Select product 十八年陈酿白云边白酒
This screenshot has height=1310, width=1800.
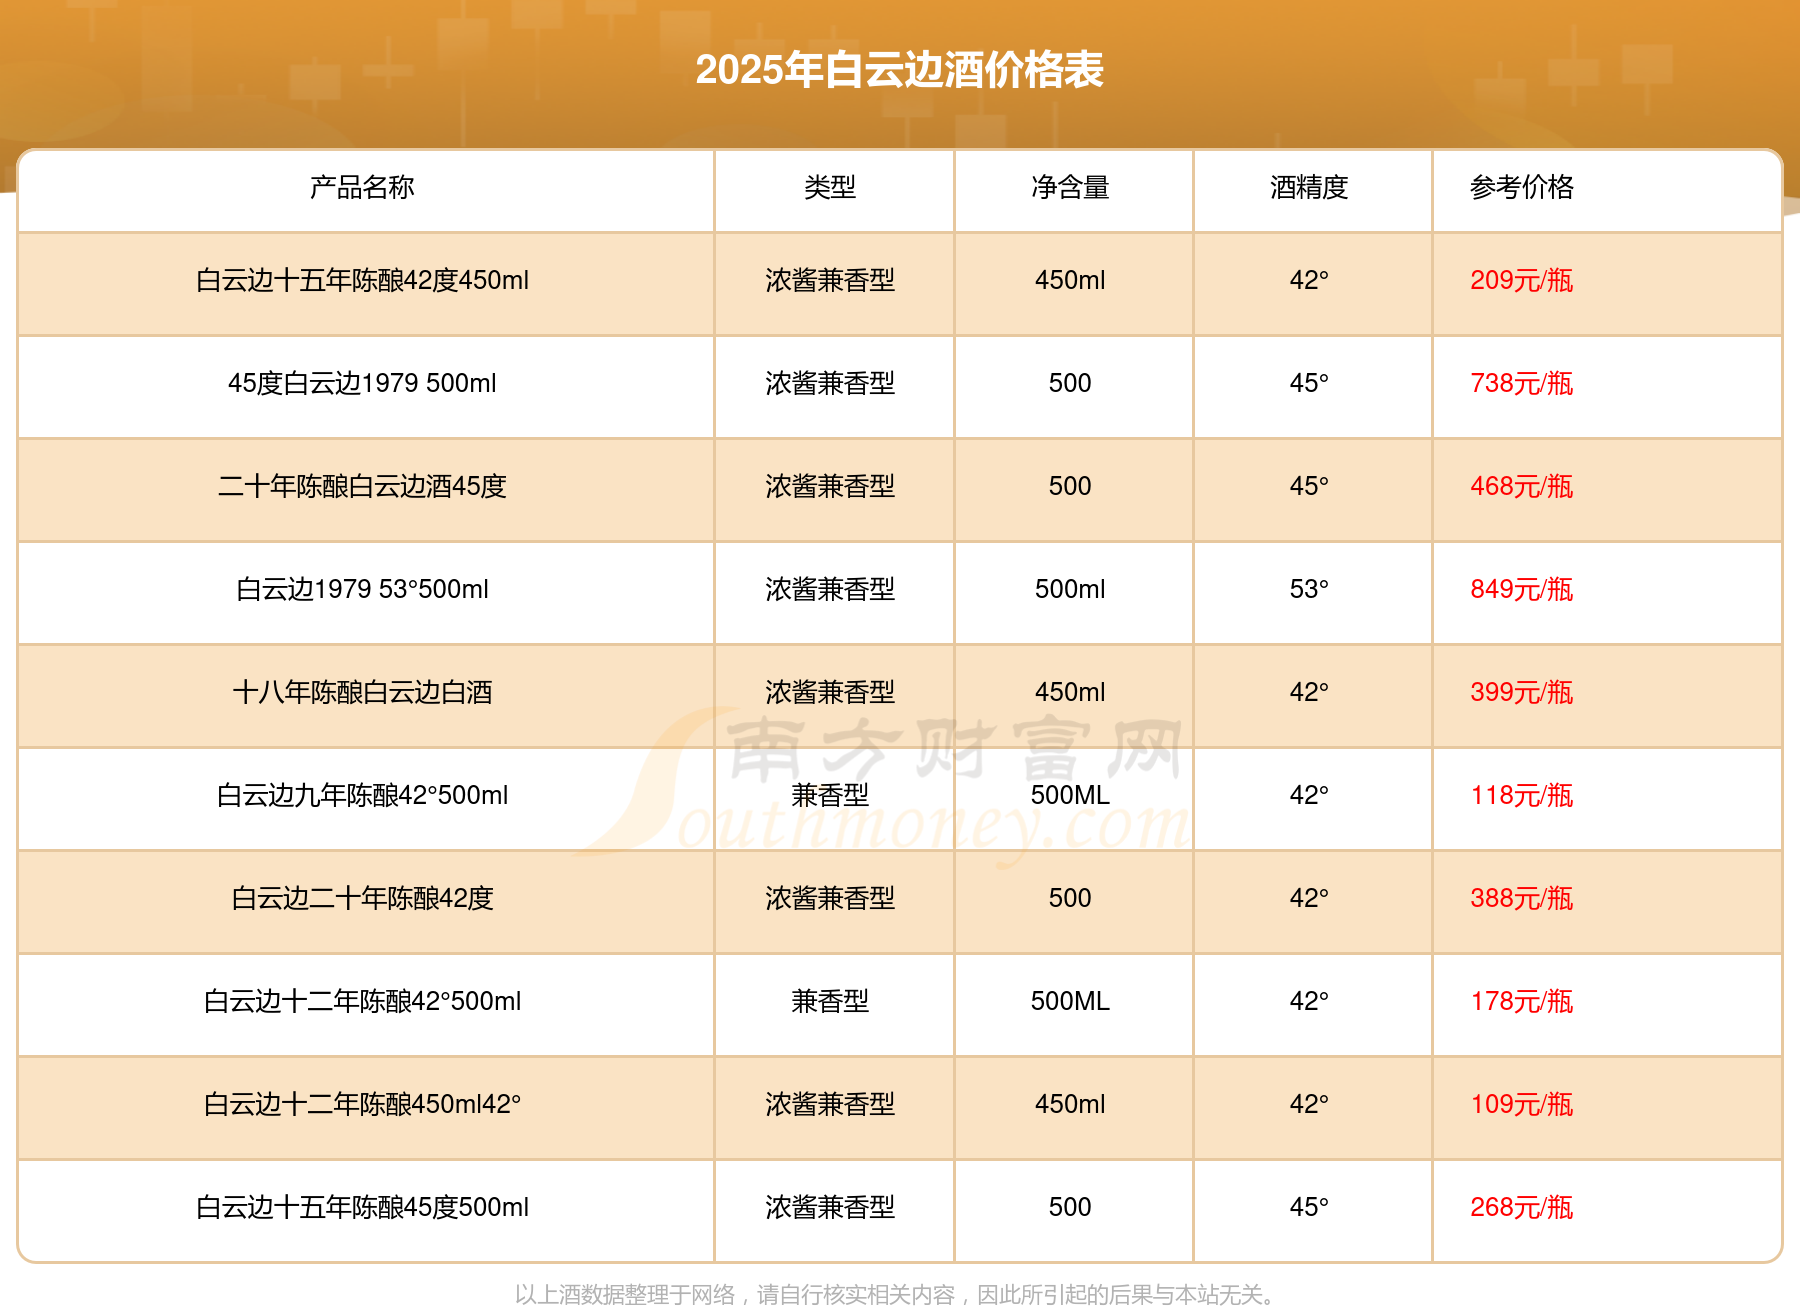(x=362, y=692)
